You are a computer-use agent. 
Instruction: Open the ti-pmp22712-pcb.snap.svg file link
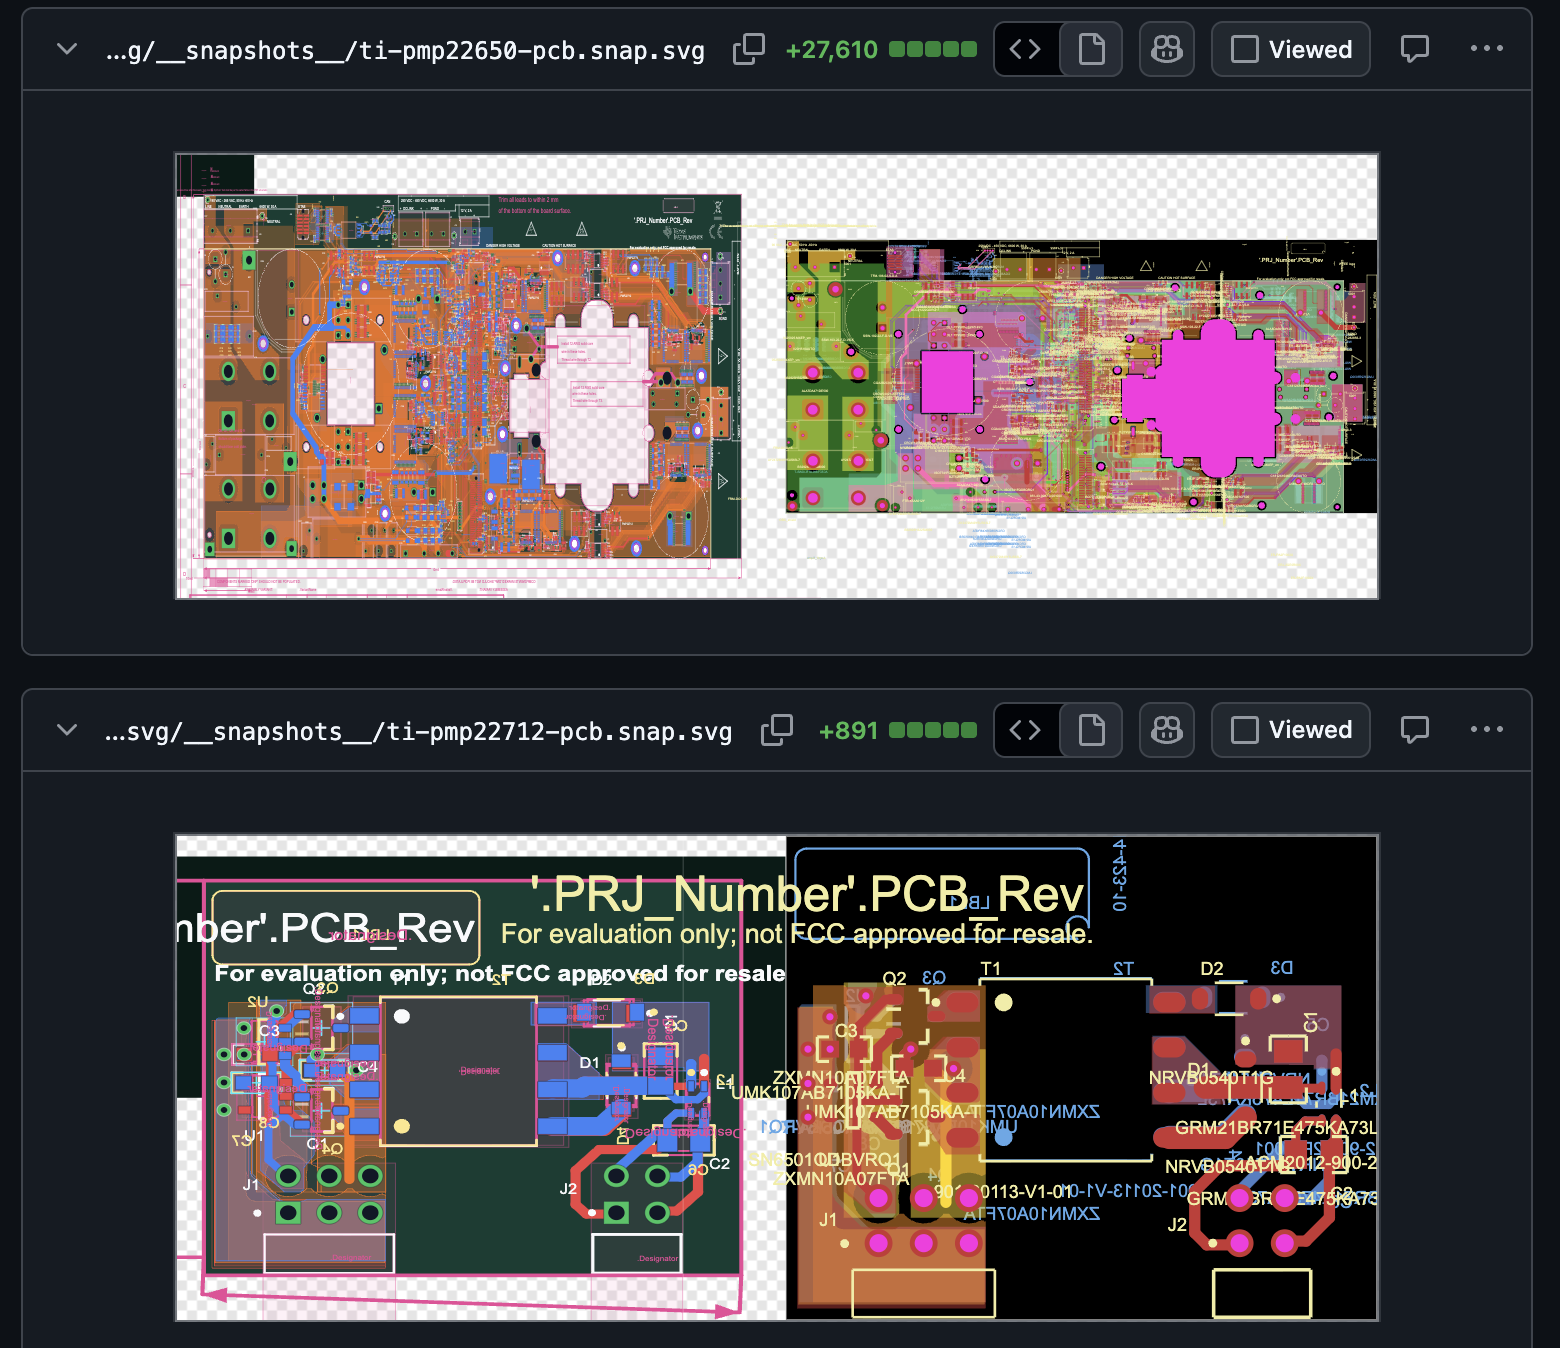(x=418, y=731)
